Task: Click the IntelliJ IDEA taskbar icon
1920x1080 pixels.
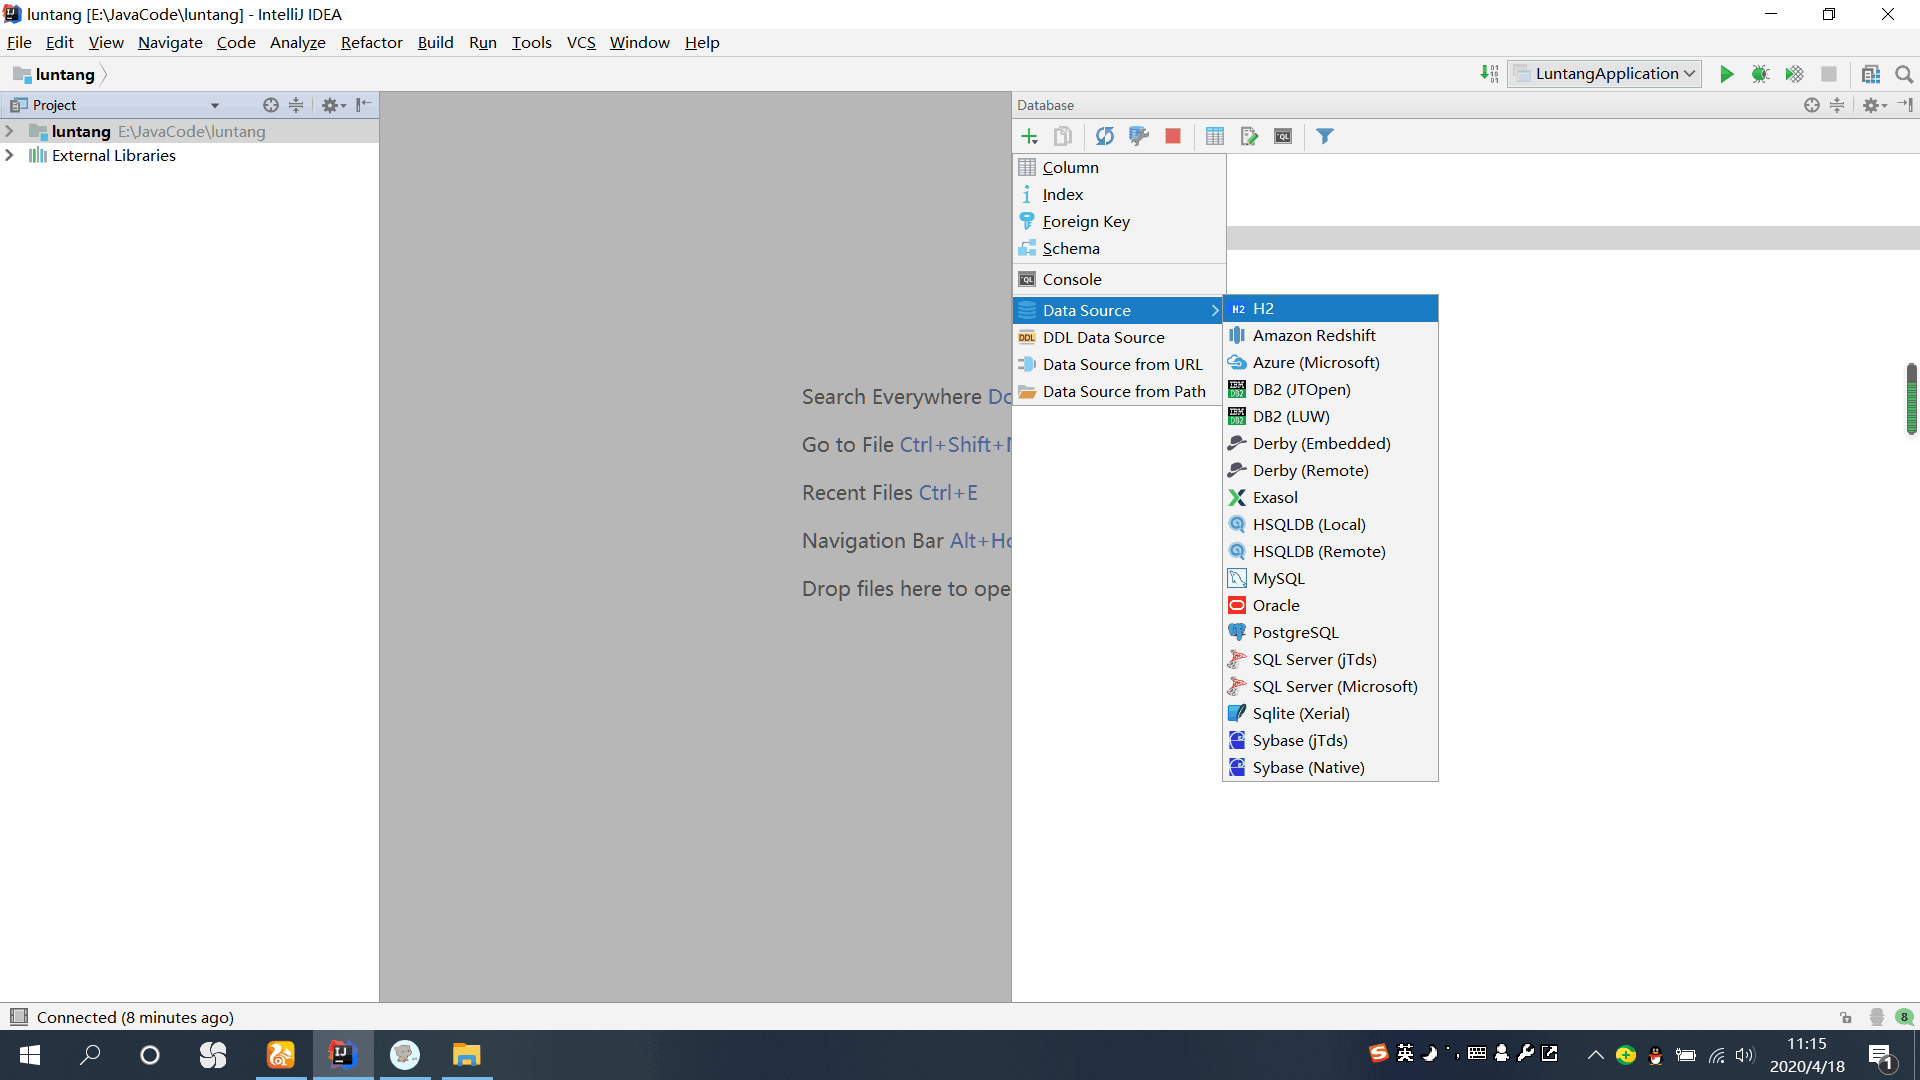Action: 342,1055
